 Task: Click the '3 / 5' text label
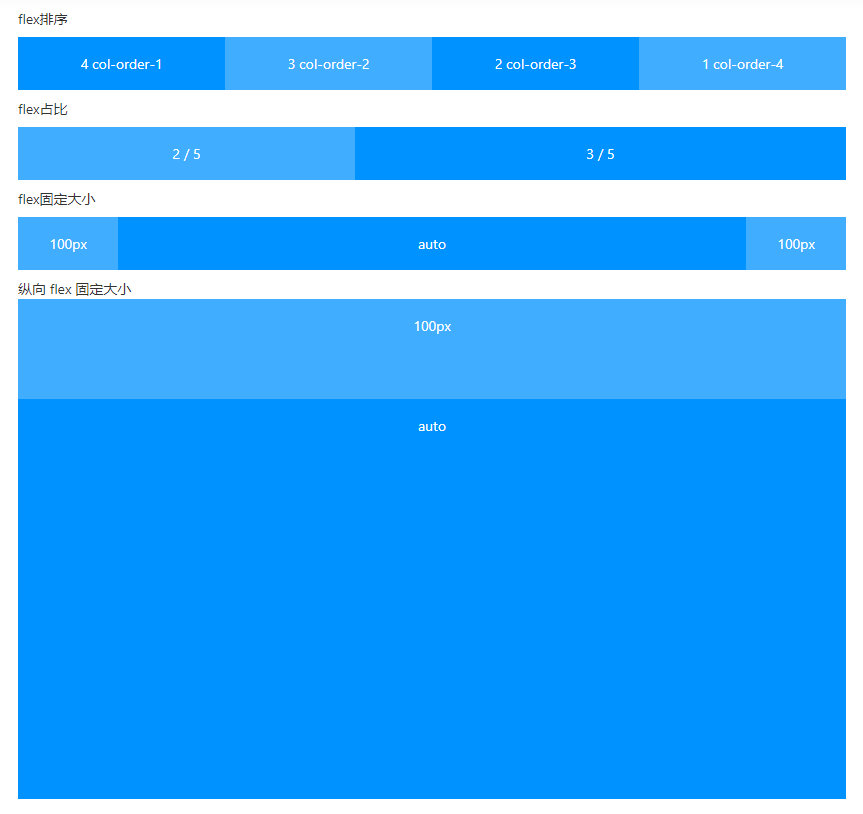pyautogui.click(x=600, y=154)
